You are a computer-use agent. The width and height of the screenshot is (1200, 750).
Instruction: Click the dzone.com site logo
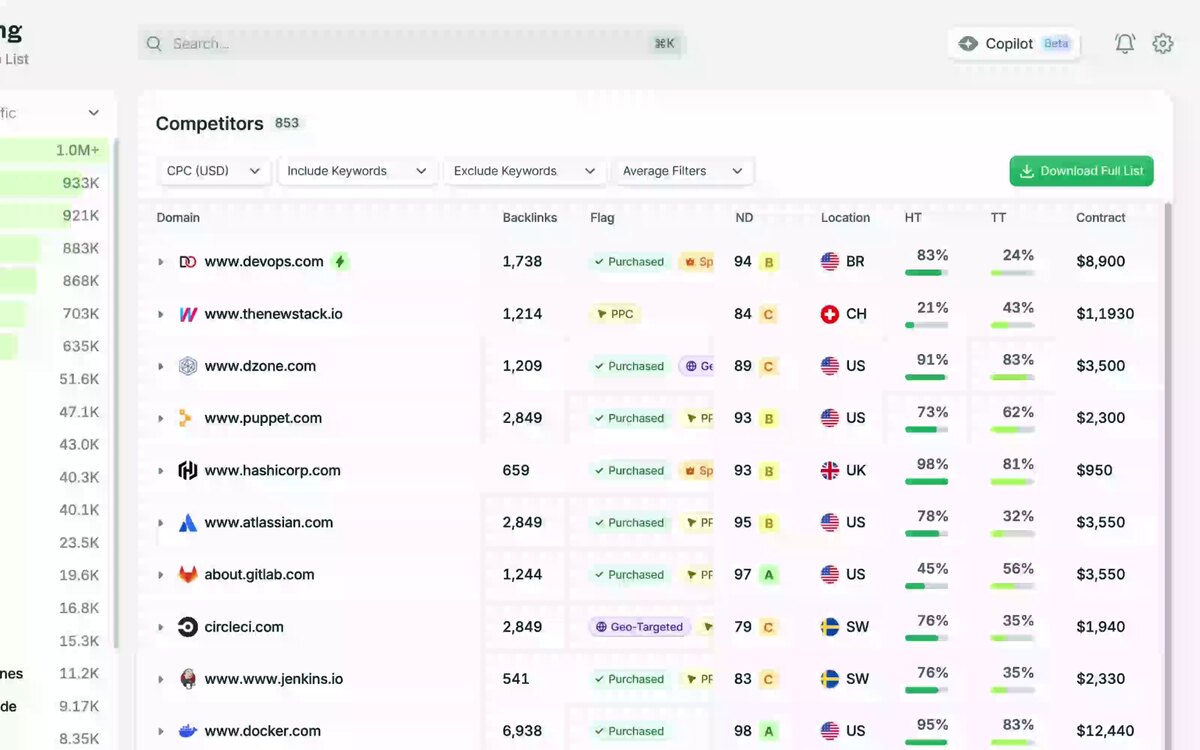(x=188, y=366)
